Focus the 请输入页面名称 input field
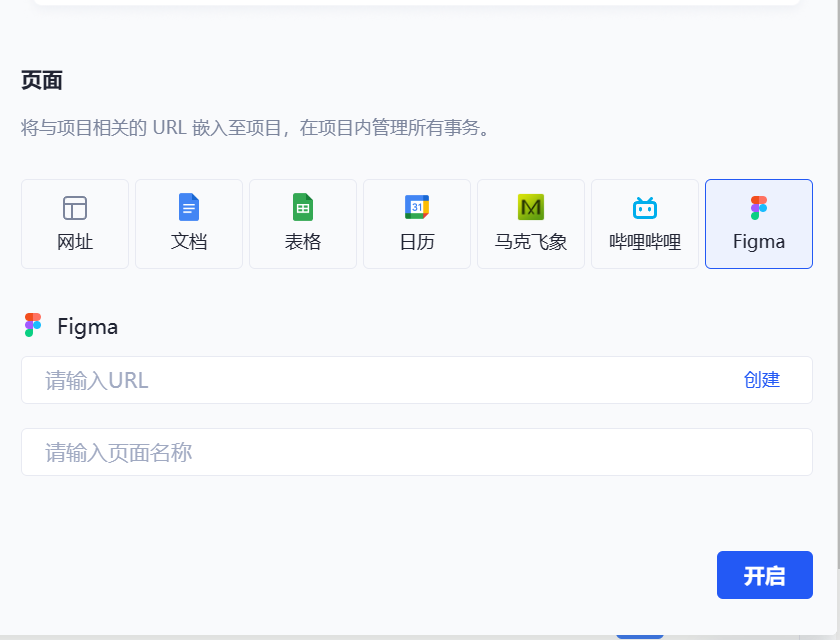840x640 pixels. pyautogui.click(x=416, y=453)
